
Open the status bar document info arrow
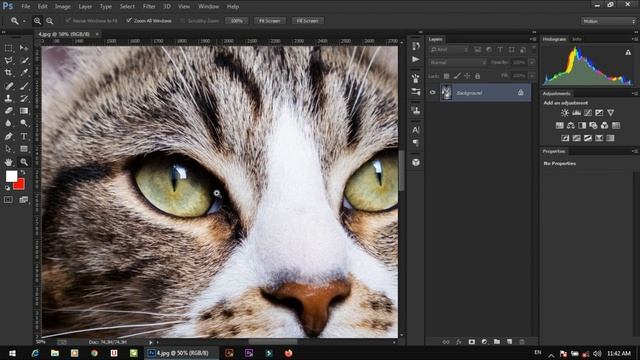point(151,342)
